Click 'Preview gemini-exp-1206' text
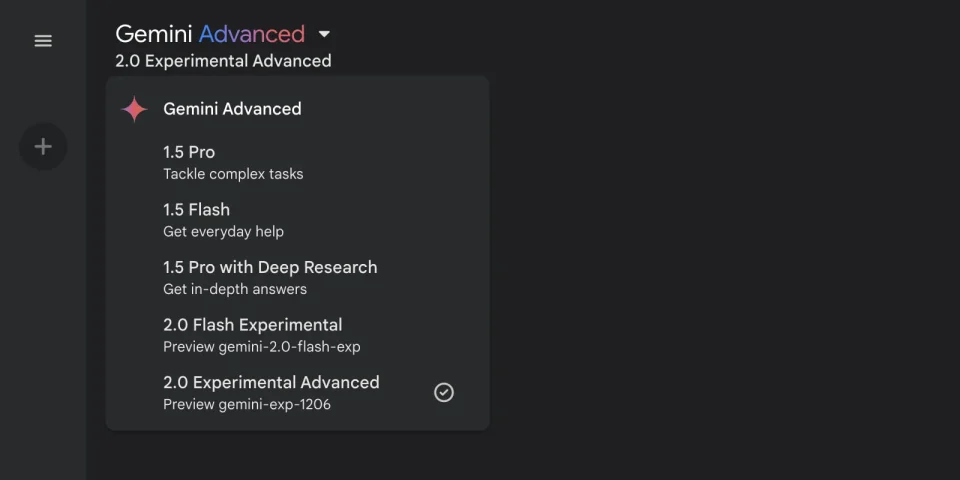The height and width of the screenshot is (480, 960). pos(247,404)
